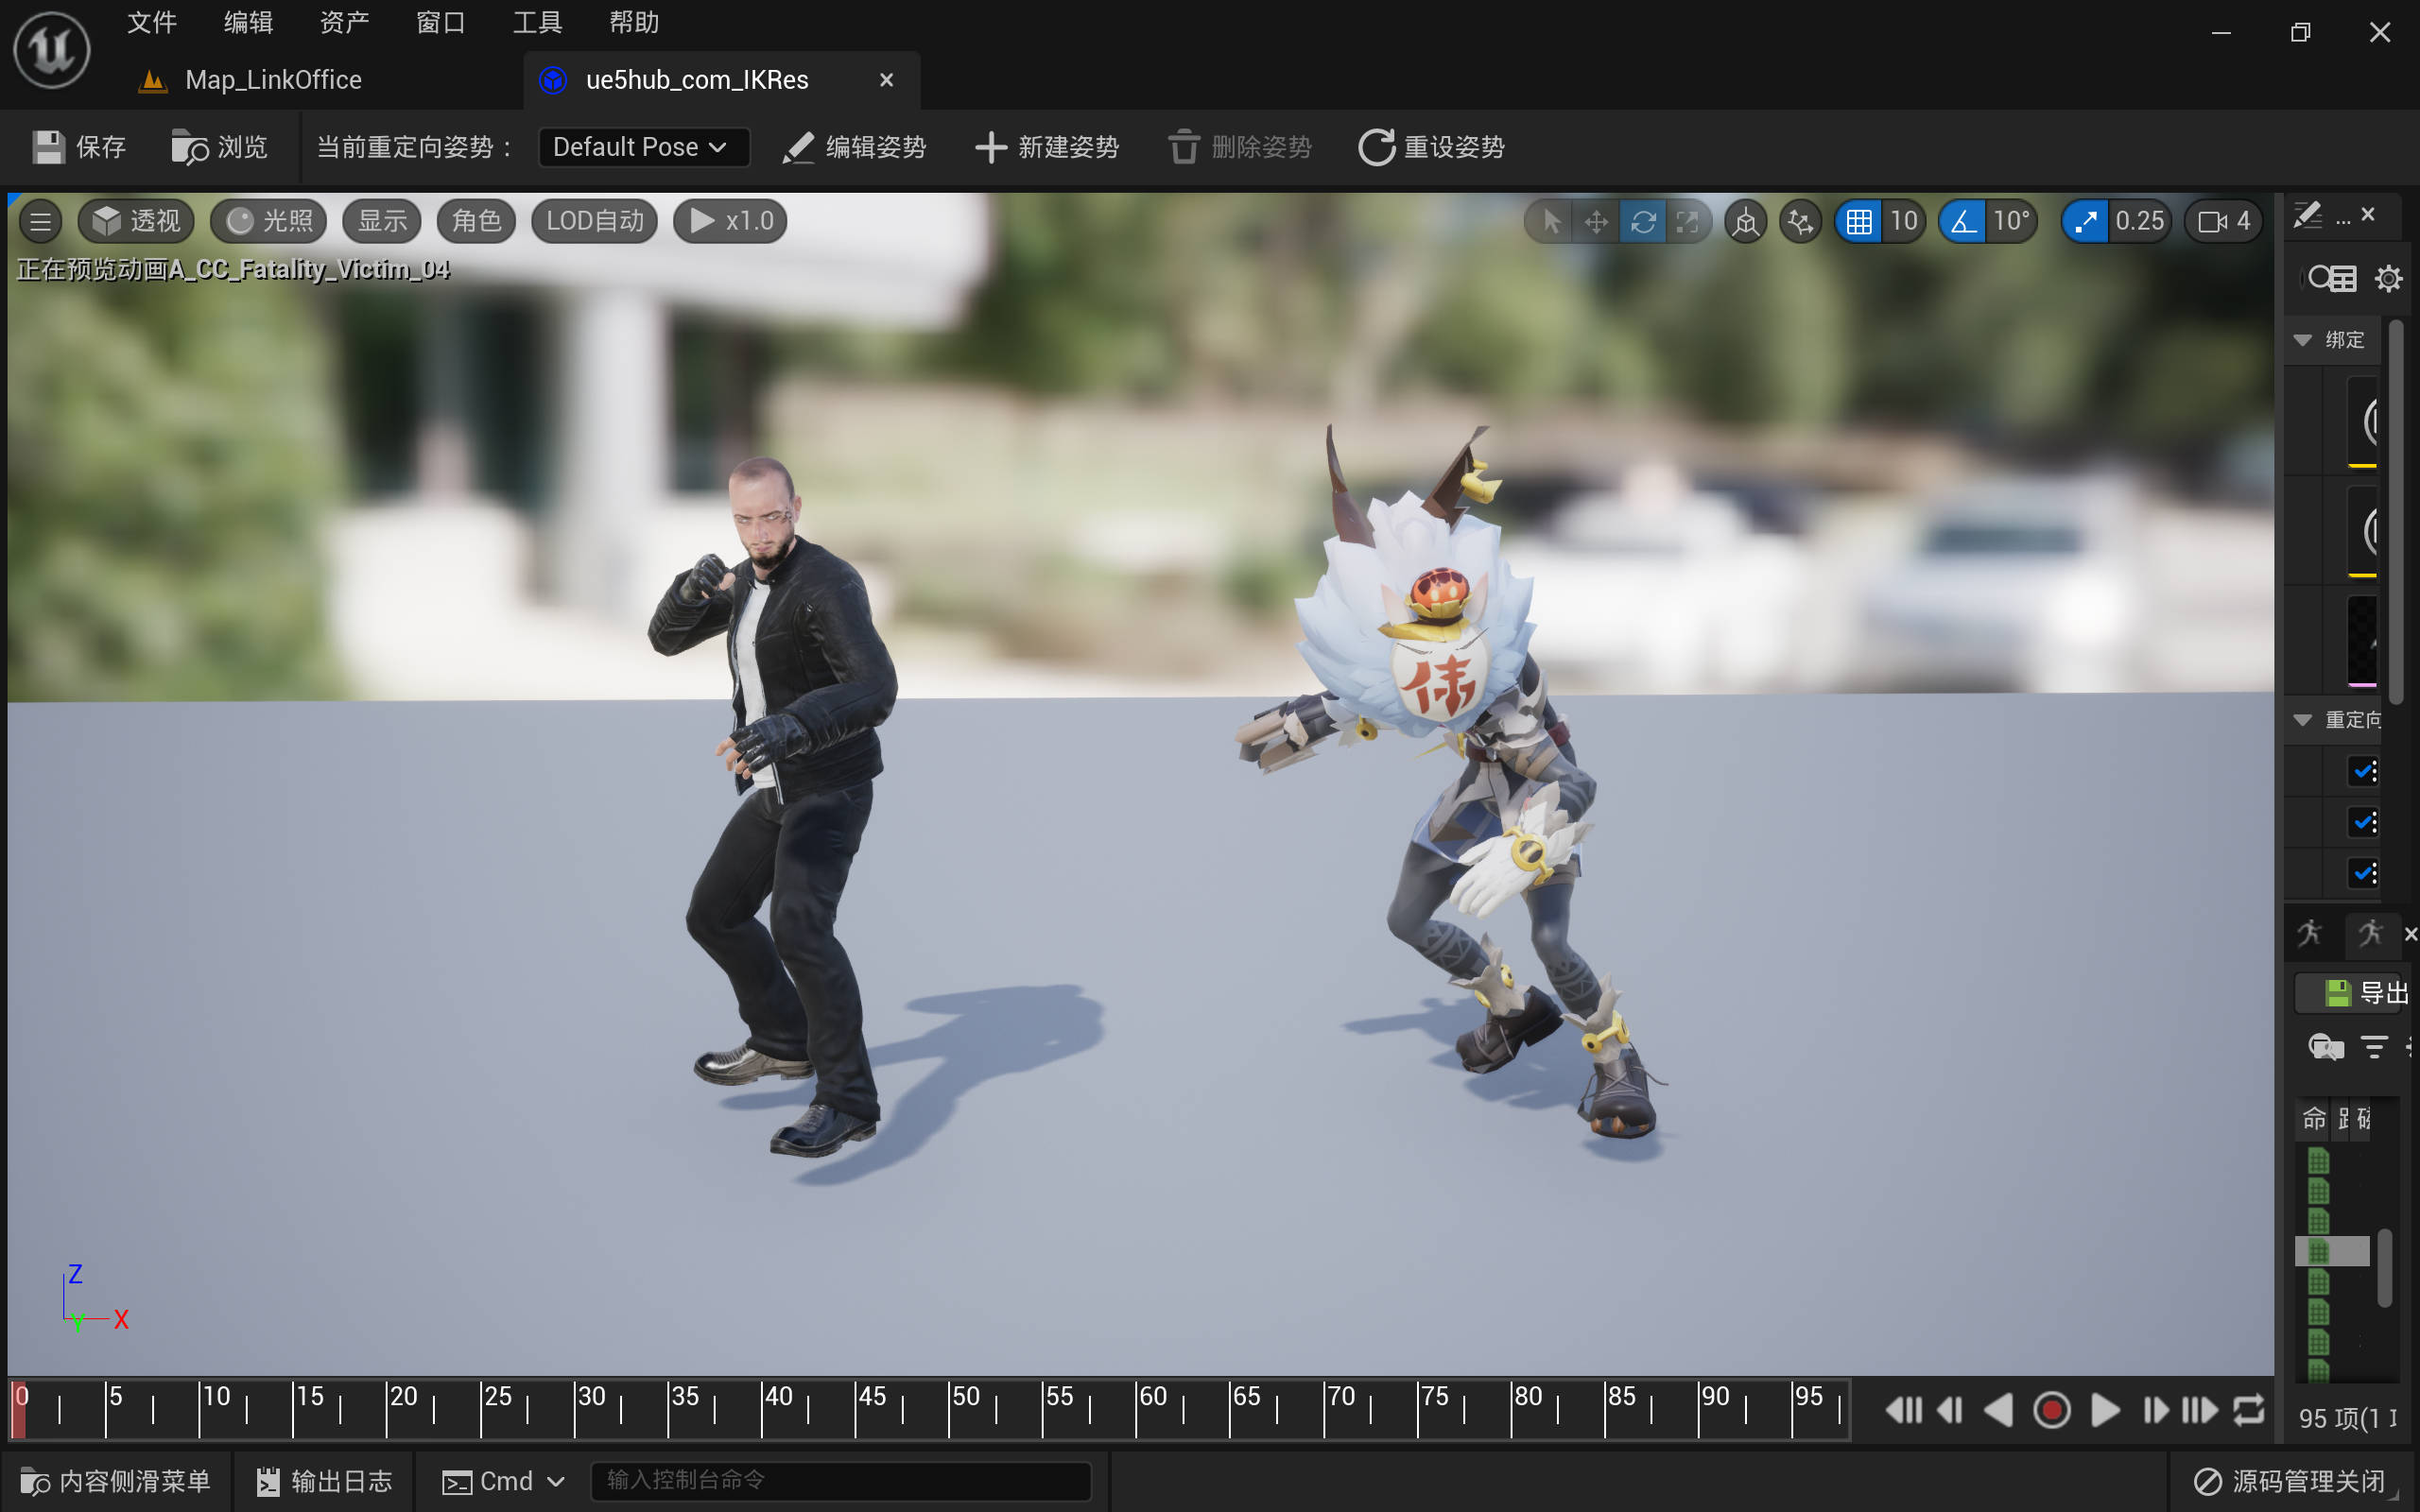This screenshot has width=2420, height=1512.
Task: Select the Scale gizmo tool
Action: pos(1687,221)
